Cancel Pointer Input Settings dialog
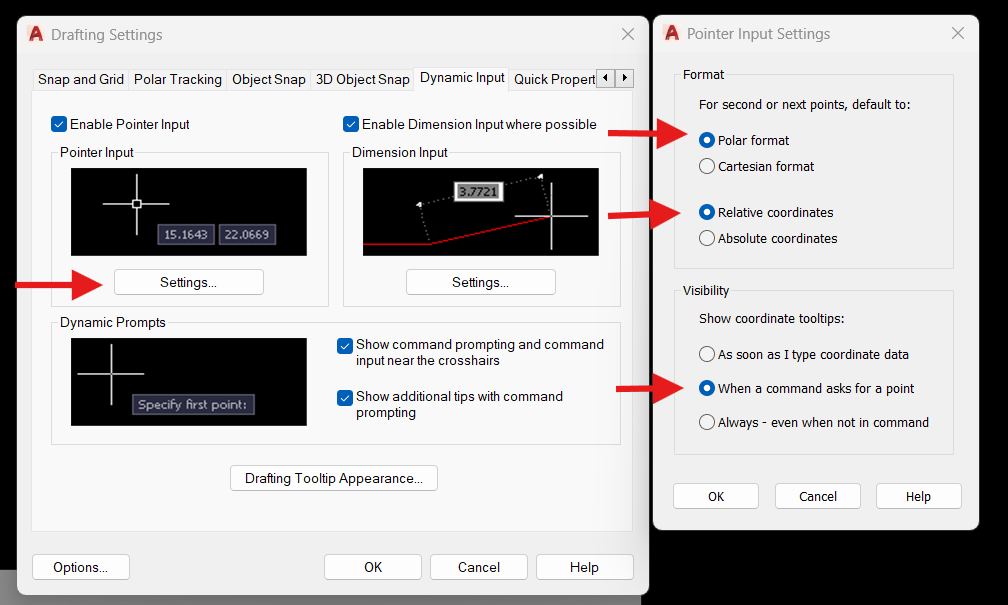 pos(818,496)
